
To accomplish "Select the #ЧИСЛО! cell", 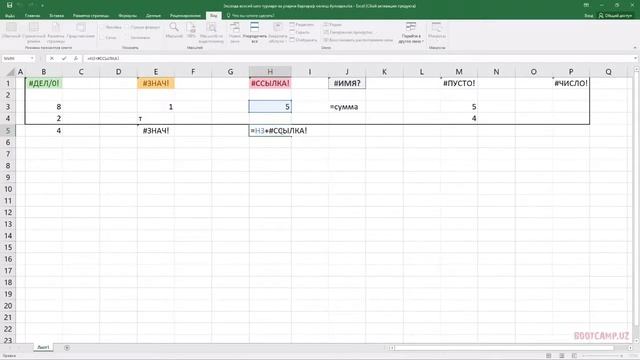I will 571,83.
